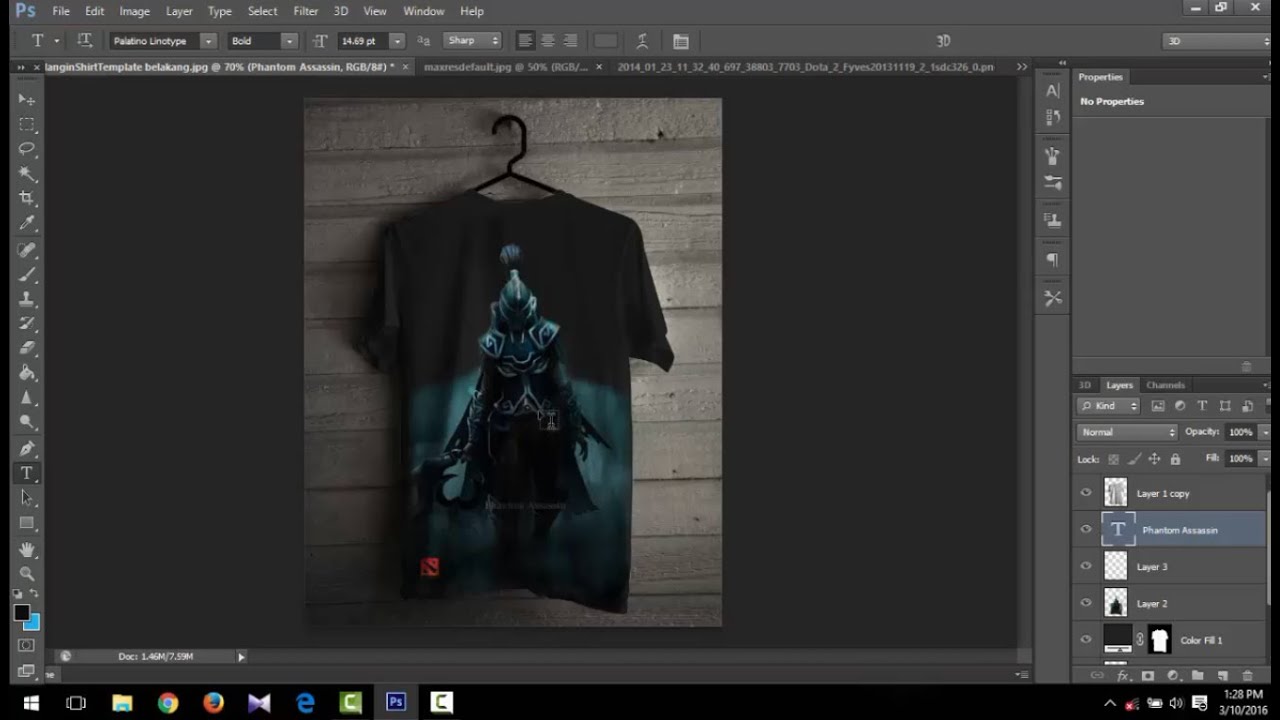Viewport: 1280px width, 720px height.
Task: Open the Character and Paragraph panels
Action: coord(681,41)
